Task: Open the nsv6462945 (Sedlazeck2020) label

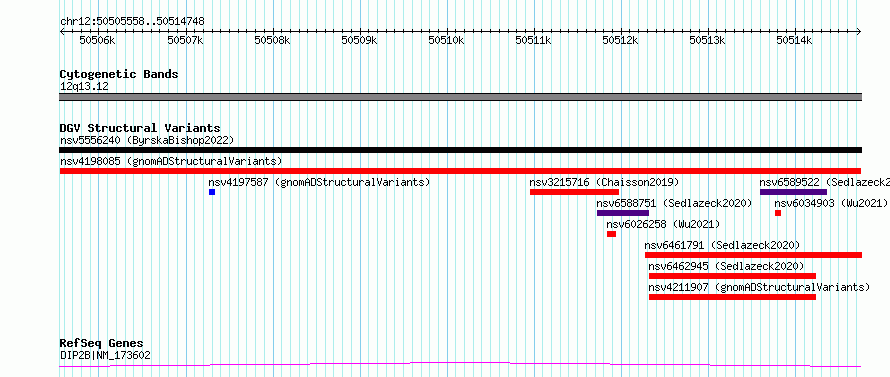Action: [727, 266]
